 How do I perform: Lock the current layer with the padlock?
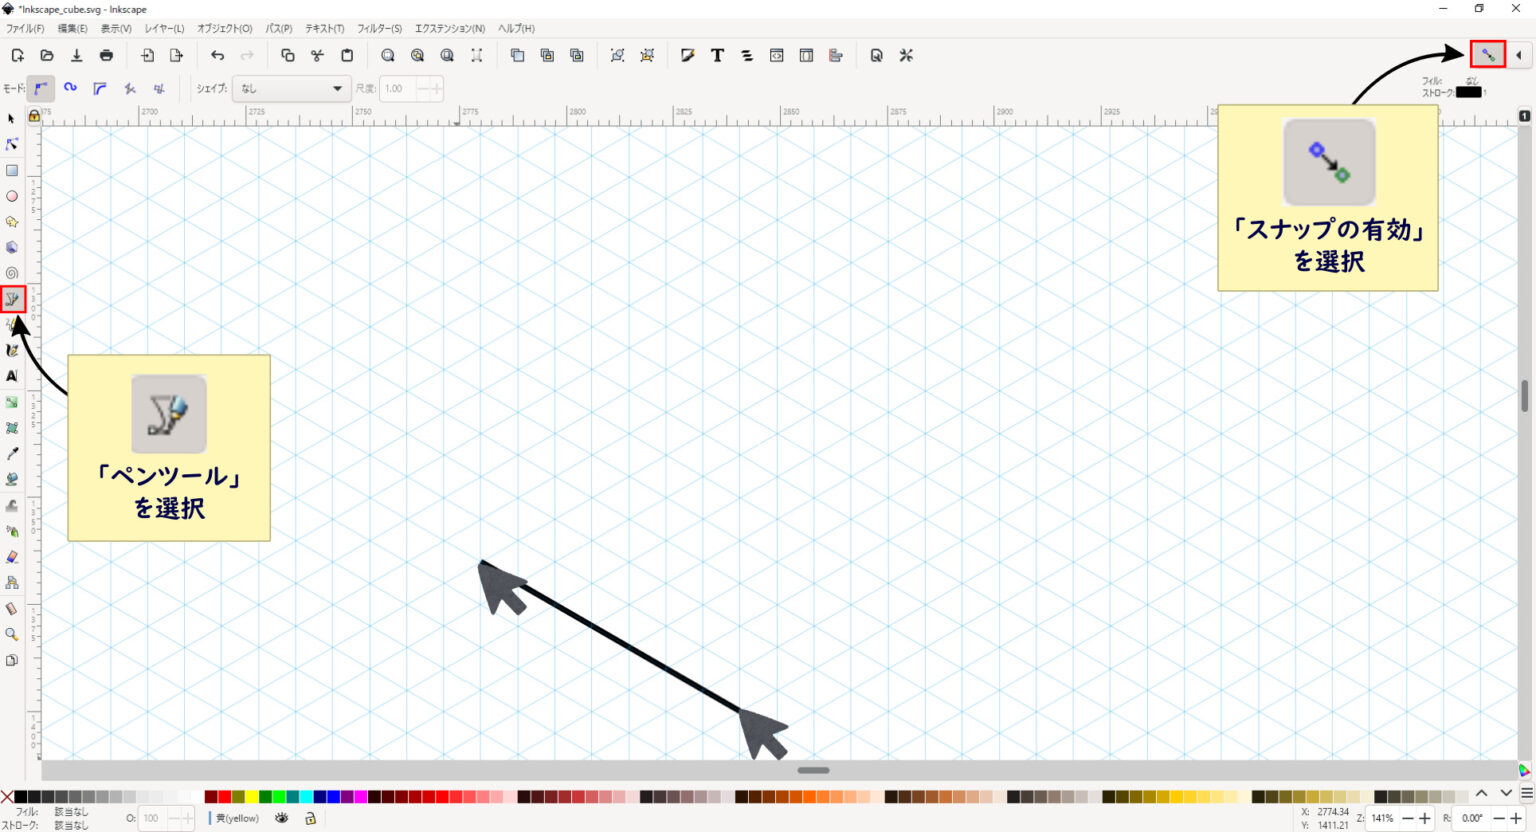(310, 818)
